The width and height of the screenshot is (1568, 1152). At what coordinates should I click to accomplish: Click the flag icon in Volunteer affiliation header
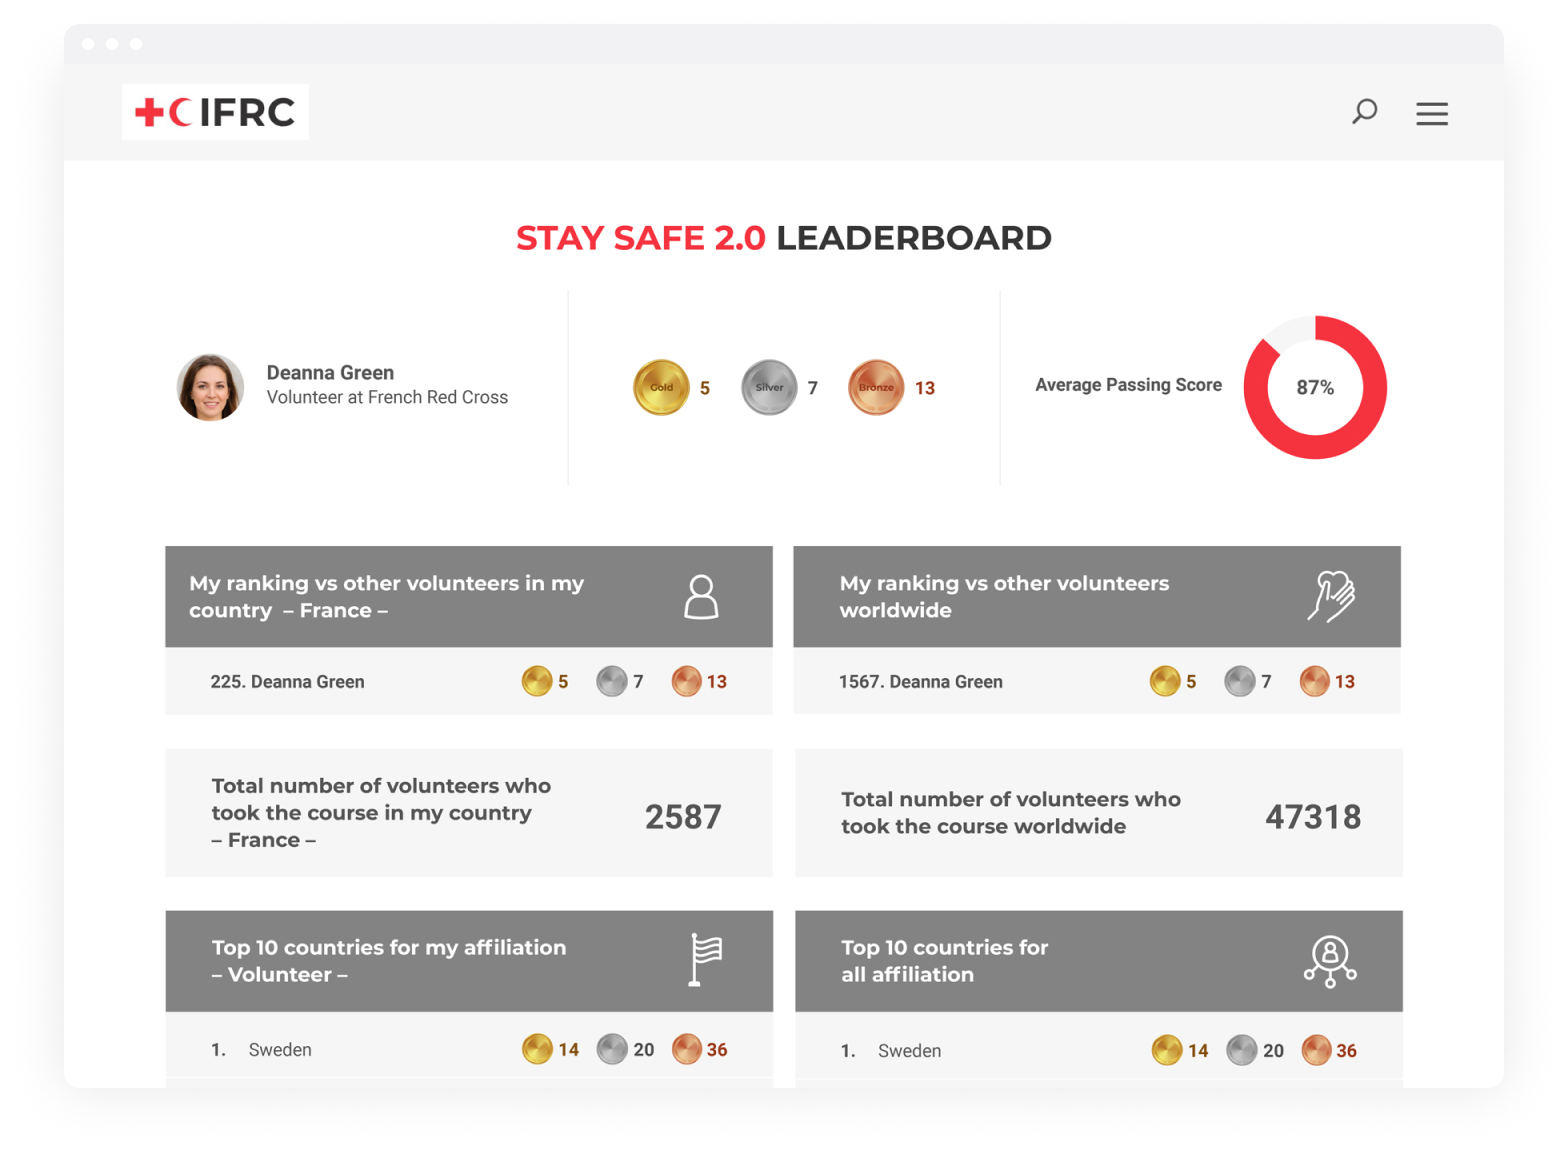click(706, 960)
